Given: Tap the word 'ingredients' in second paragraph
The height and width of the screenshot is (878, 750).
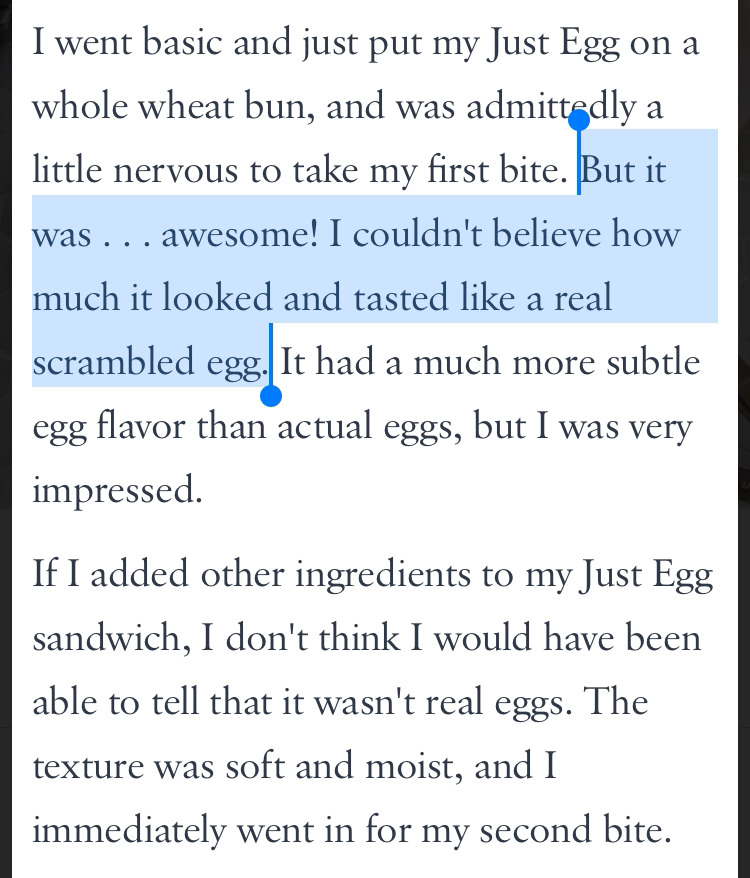Looking at the screenshot, I should click(x=383, y=575).
